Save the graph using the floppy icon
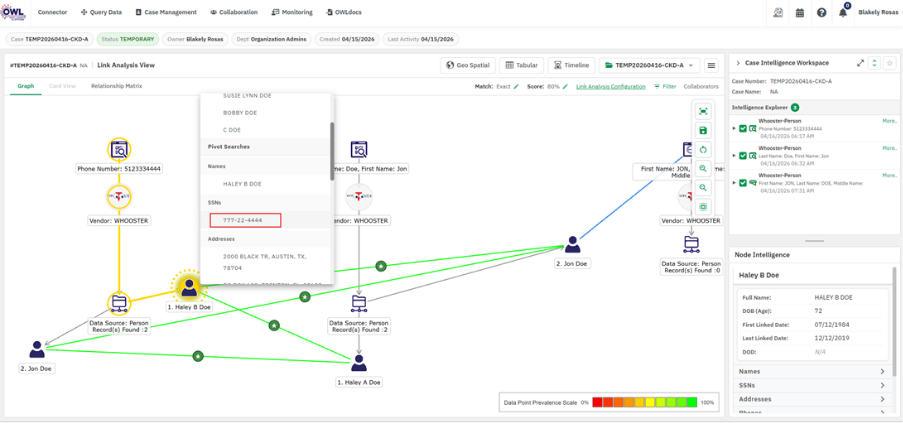 [x=703, y=130]
